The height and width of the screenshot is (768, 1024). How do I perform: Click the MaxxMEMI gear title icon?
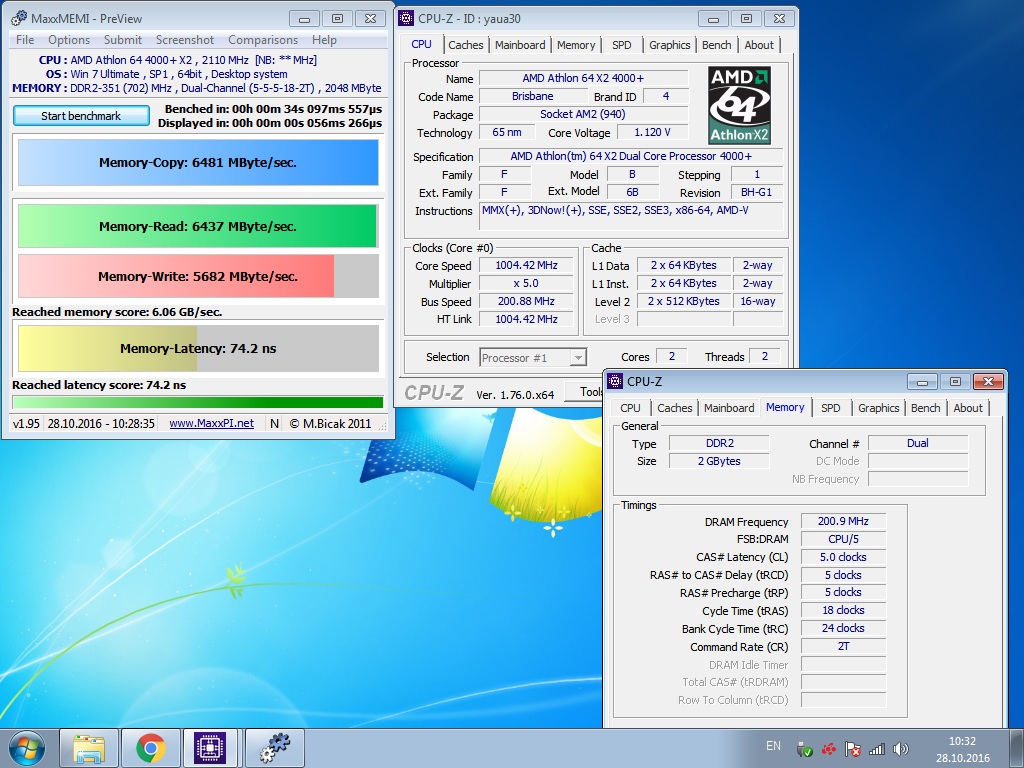19,18
